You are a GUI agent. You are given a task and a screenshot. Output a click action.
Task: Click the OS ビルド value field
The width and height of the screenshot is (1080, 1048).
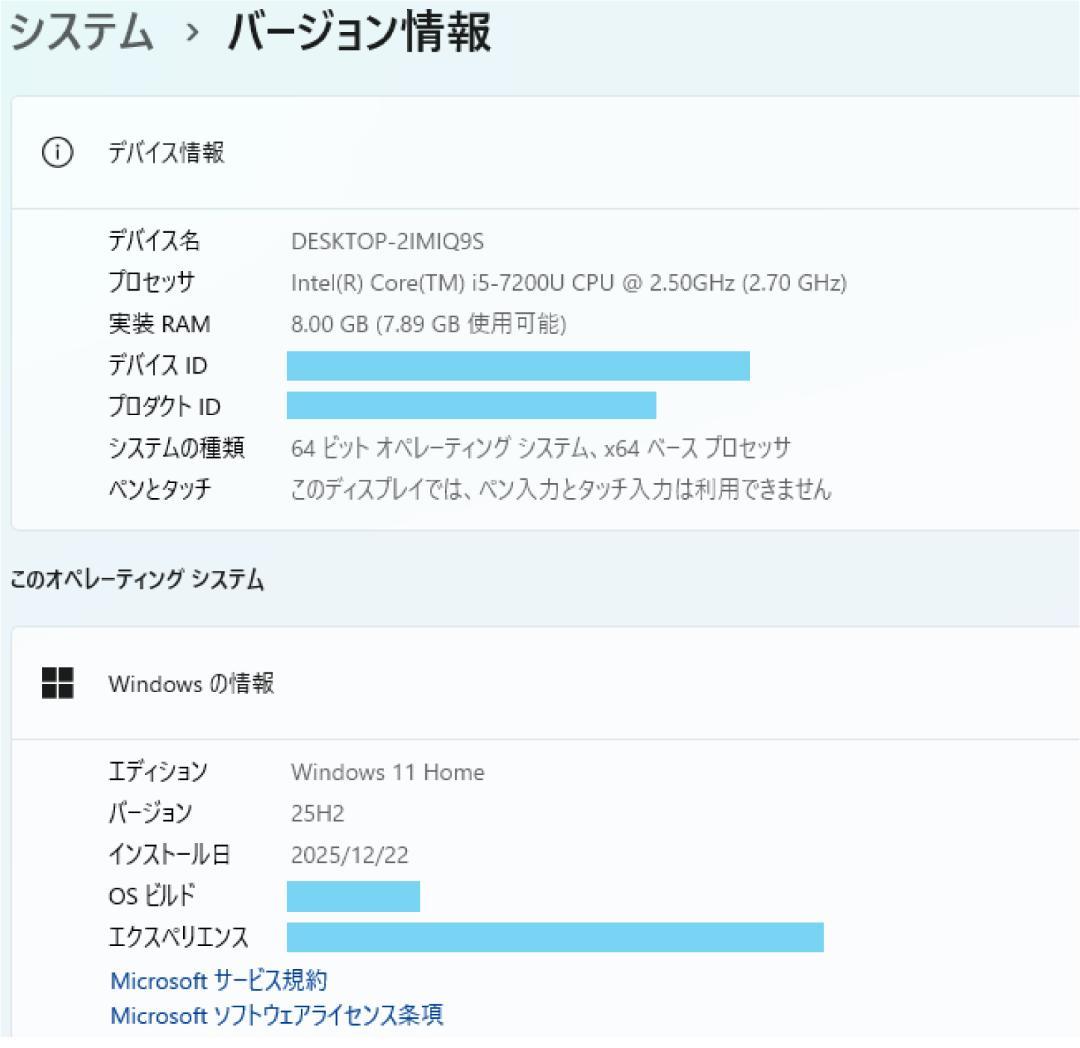pos(352,896)
